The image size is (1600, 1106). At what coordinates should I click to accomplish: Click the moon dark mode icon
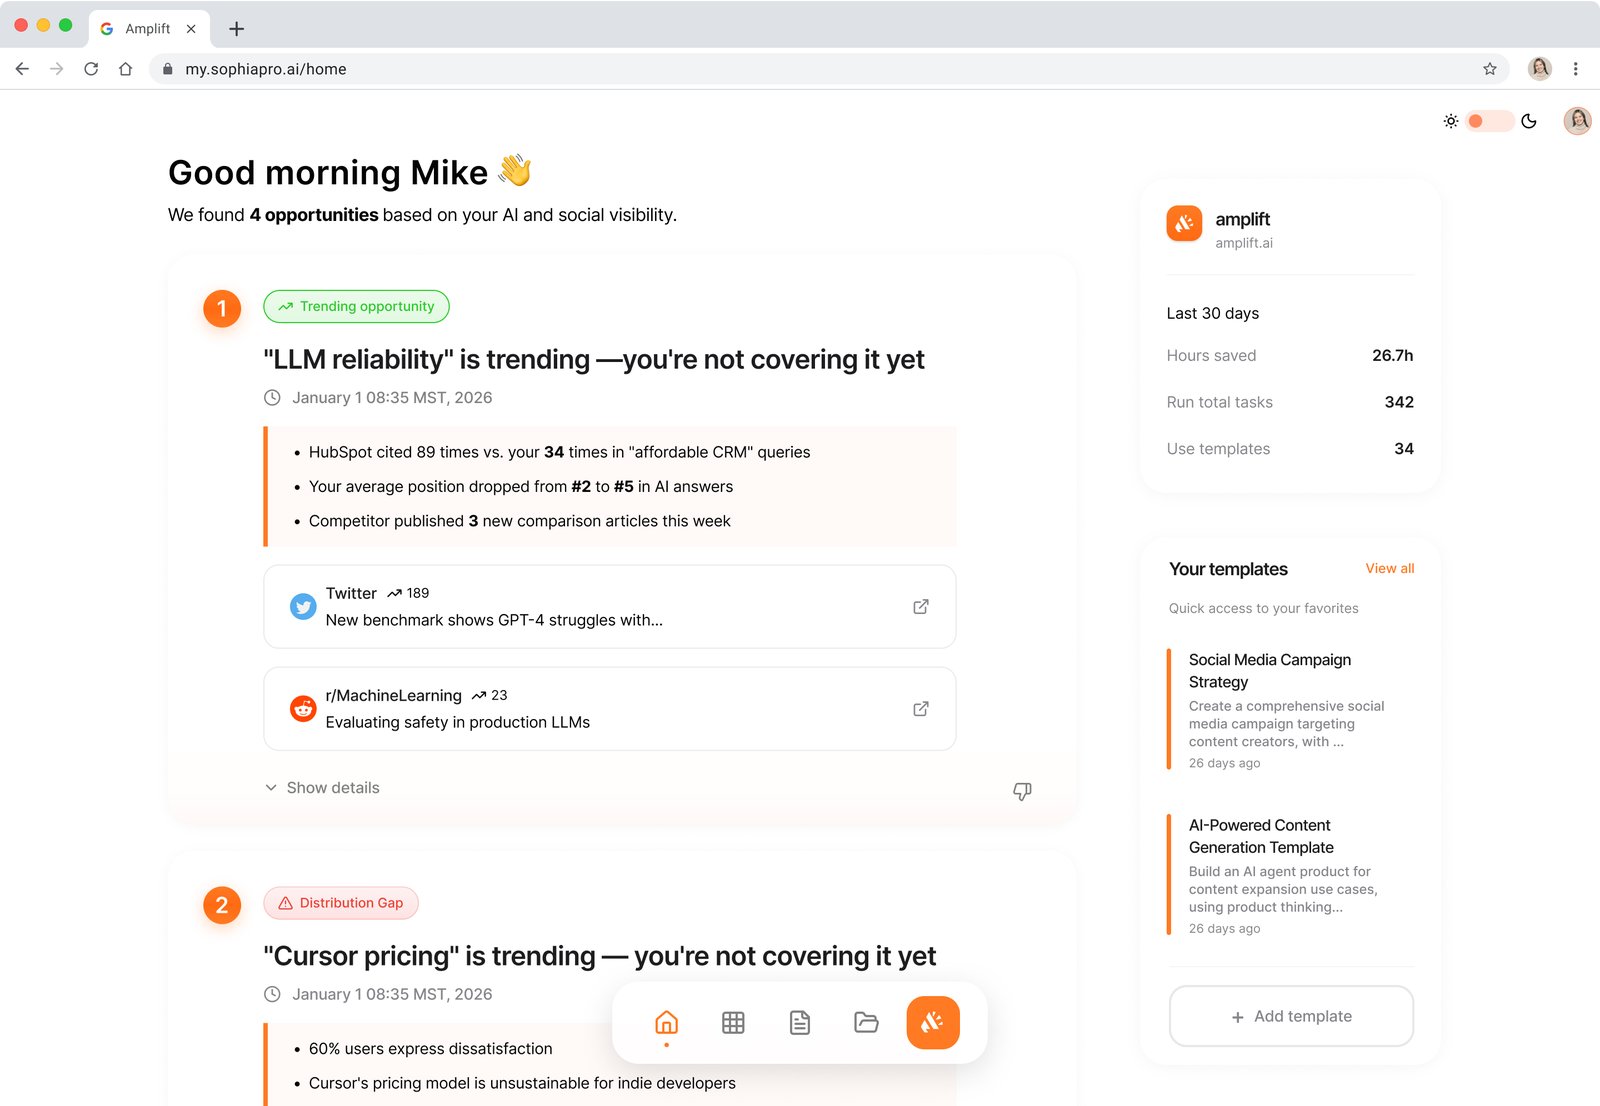click(1529, 121)
